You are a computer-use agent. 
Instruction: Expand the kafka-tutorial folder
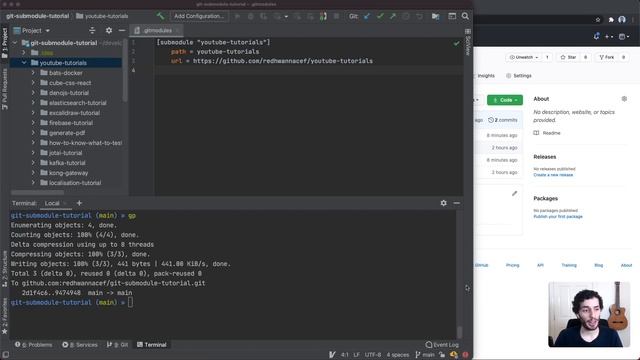(33, 162)
